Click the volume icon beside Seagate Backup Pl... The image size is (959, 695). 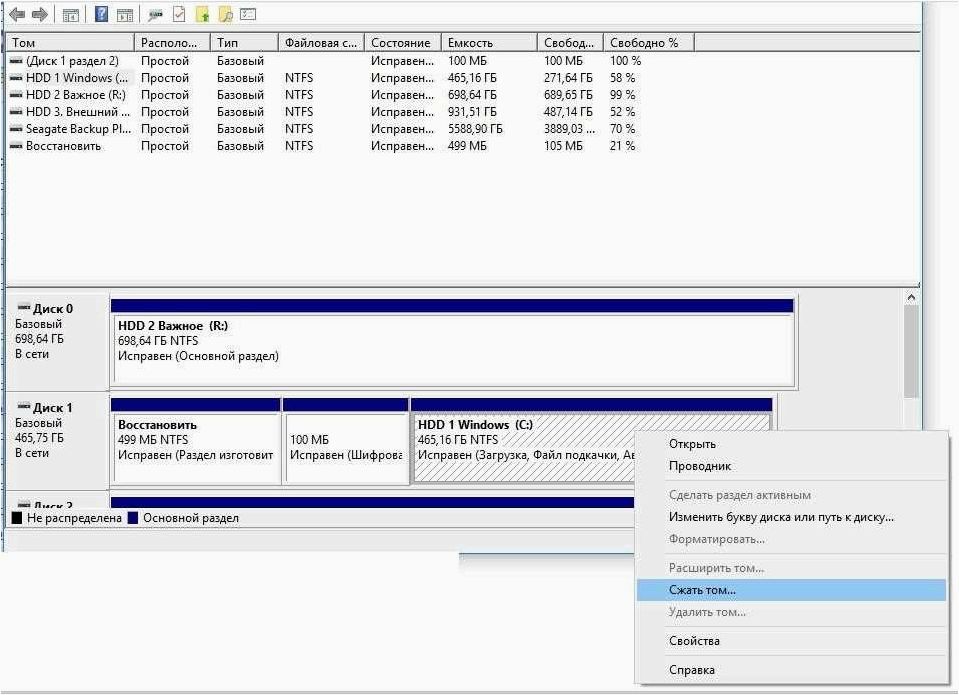[x=17, y=129]
